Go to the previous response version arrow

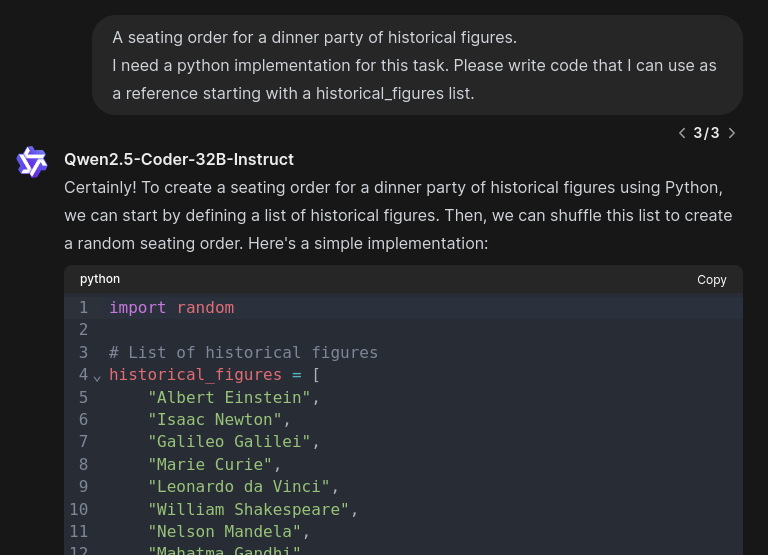pyautogui.click(x=682, y=133)
